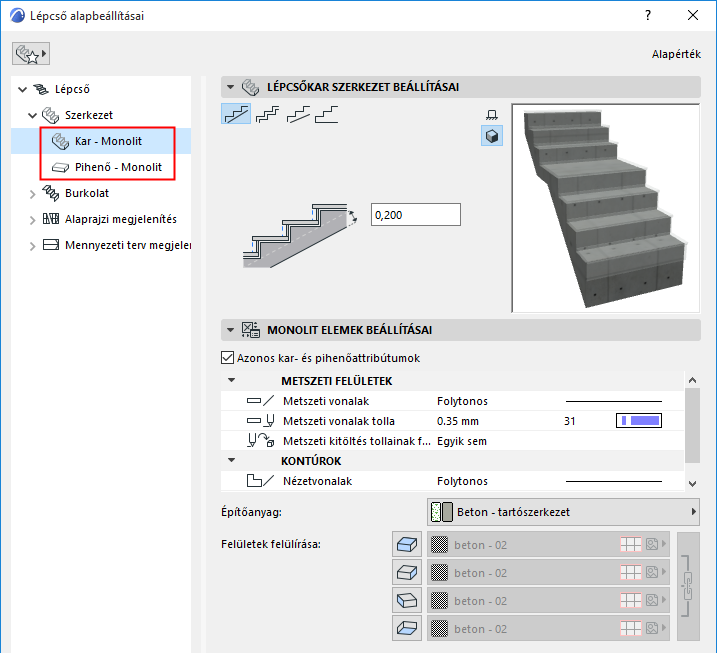Screen dimensions: 717x653
Task: Expand Alaprajzi megjelenítés tree node
Action: pyautogui.click(x=32, y=220)
